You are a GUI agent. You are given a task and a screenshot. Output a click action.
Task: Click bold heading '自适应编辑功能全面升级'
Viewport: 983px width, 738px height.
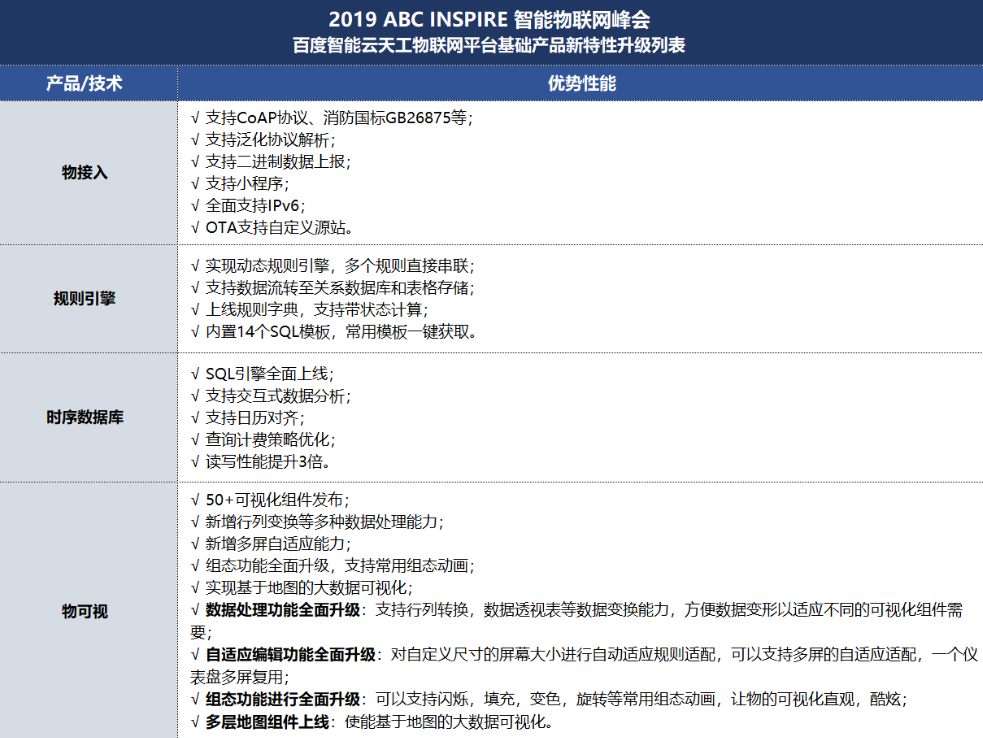290,655
